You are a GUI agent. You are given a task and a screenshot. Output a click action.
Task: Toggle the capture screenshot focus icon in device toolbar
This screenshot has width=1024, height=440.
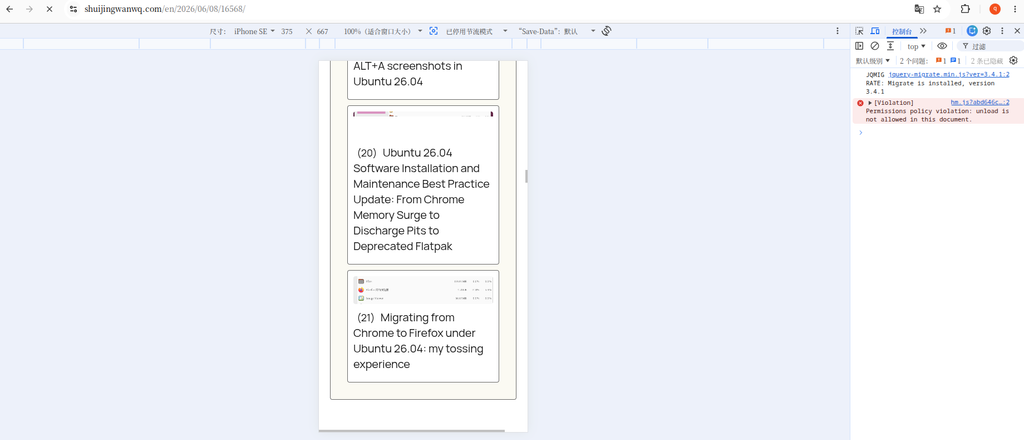(x=433, y=31)
